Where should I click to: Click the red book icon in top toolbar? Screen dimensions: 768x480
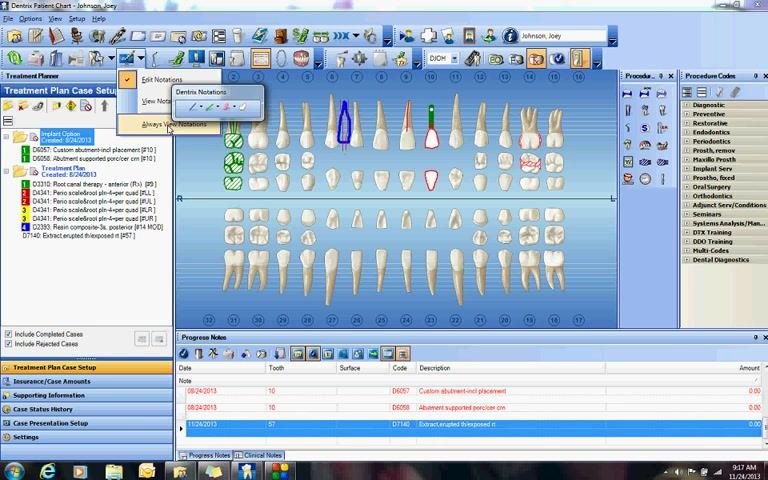point(56,36)
